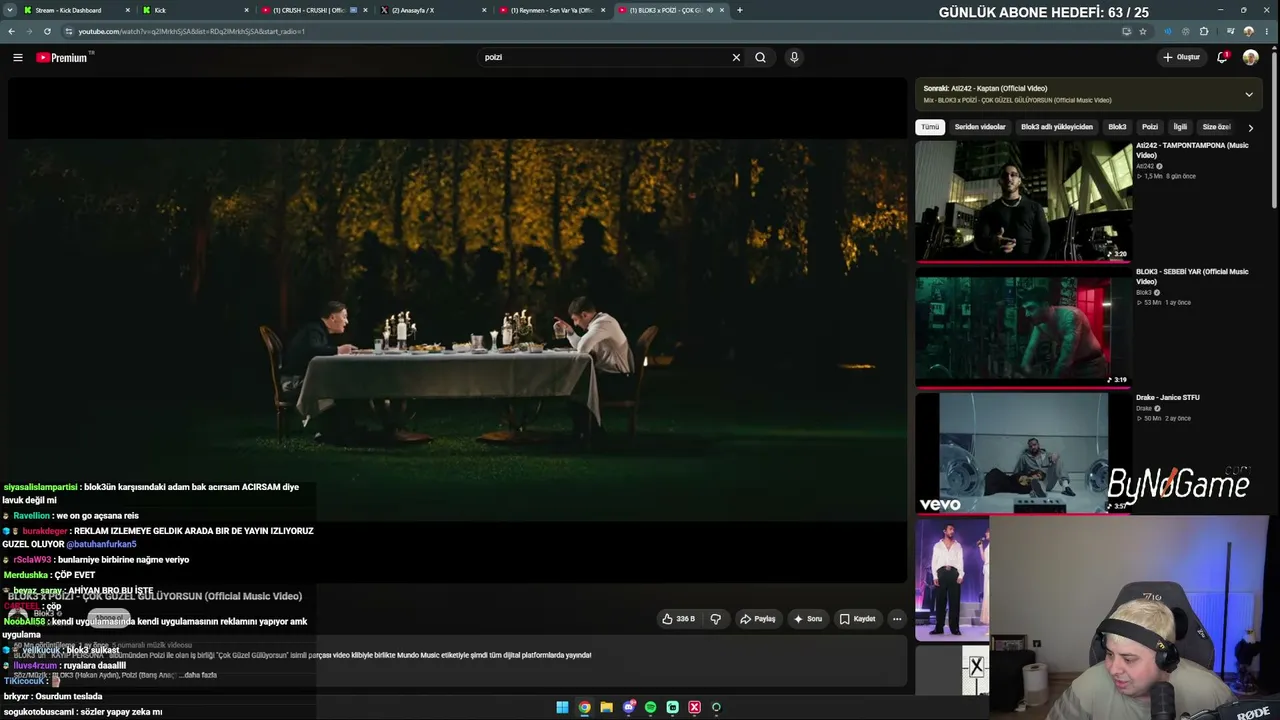The image size is (1280, 720).
Task: Open the red X app on taskbar
Action: [x=694, y=708]
